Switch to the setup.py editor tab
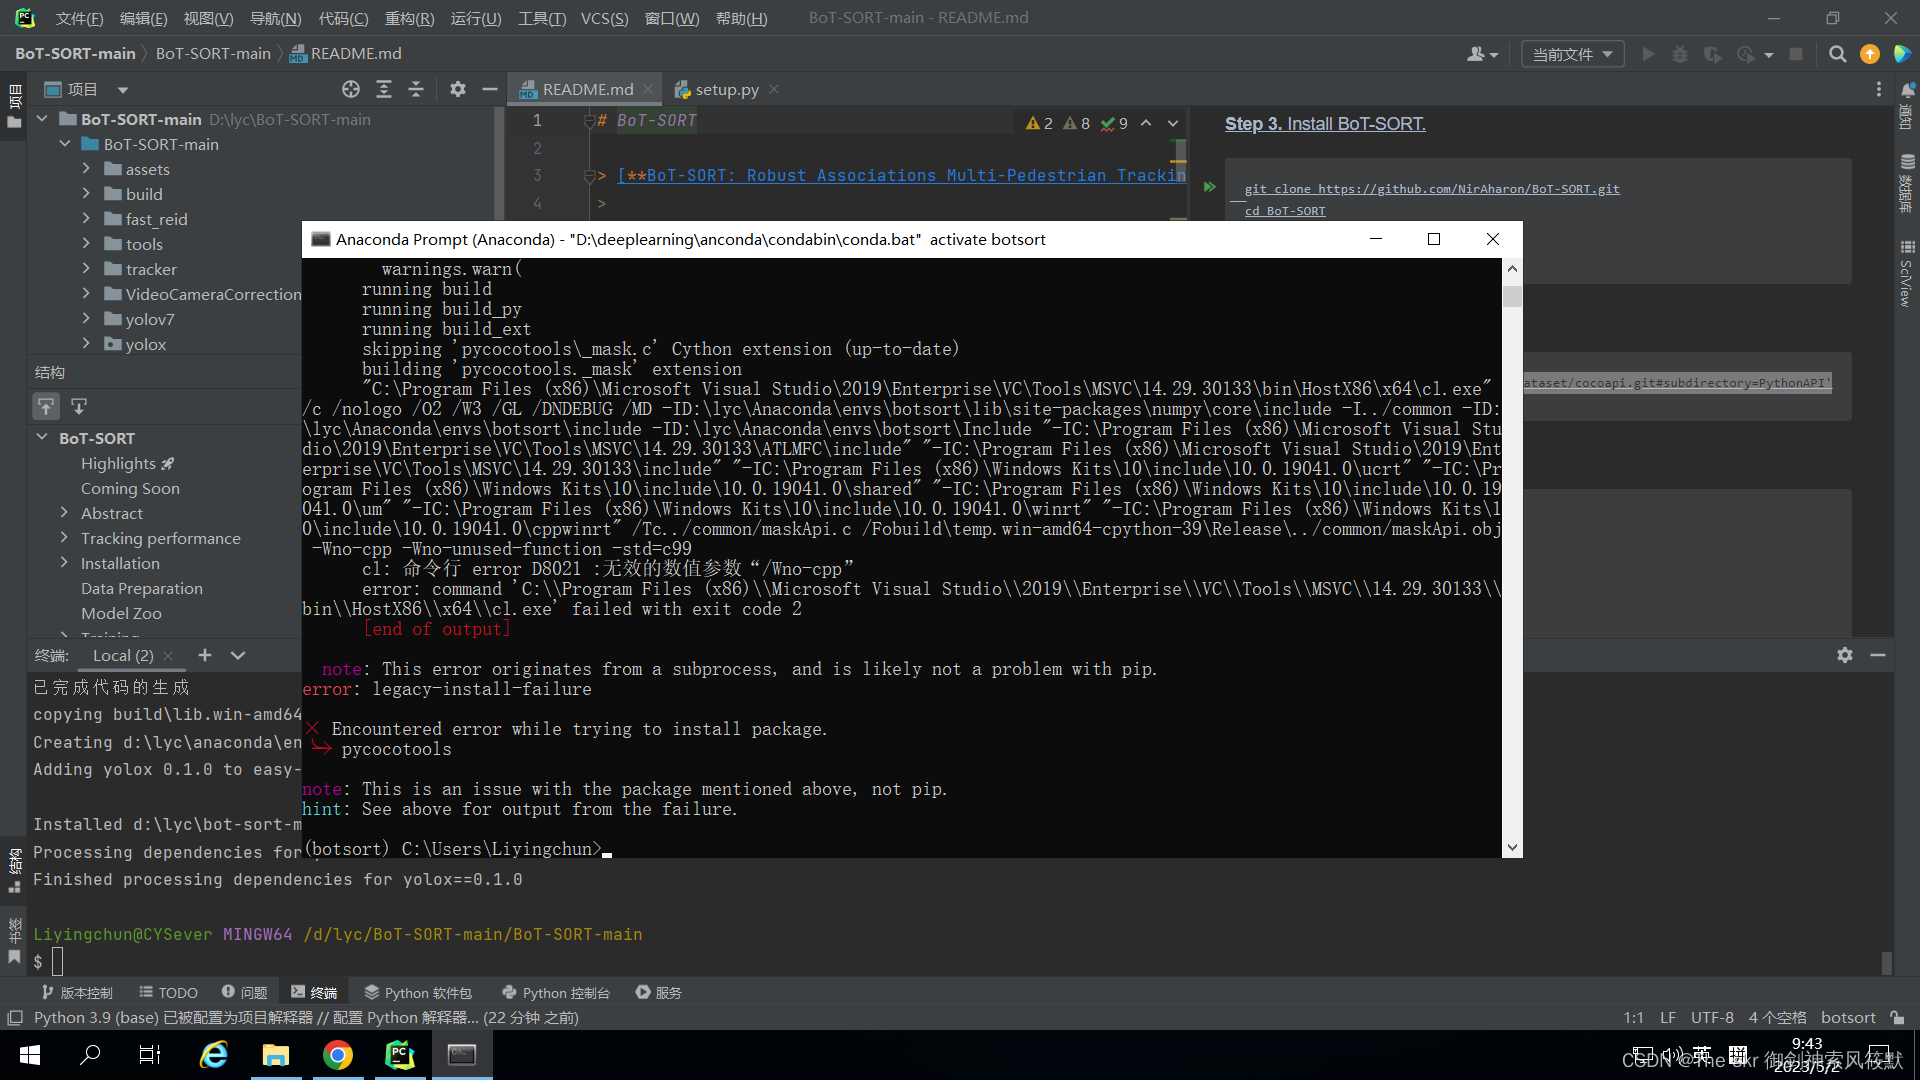 pos(726,90)
